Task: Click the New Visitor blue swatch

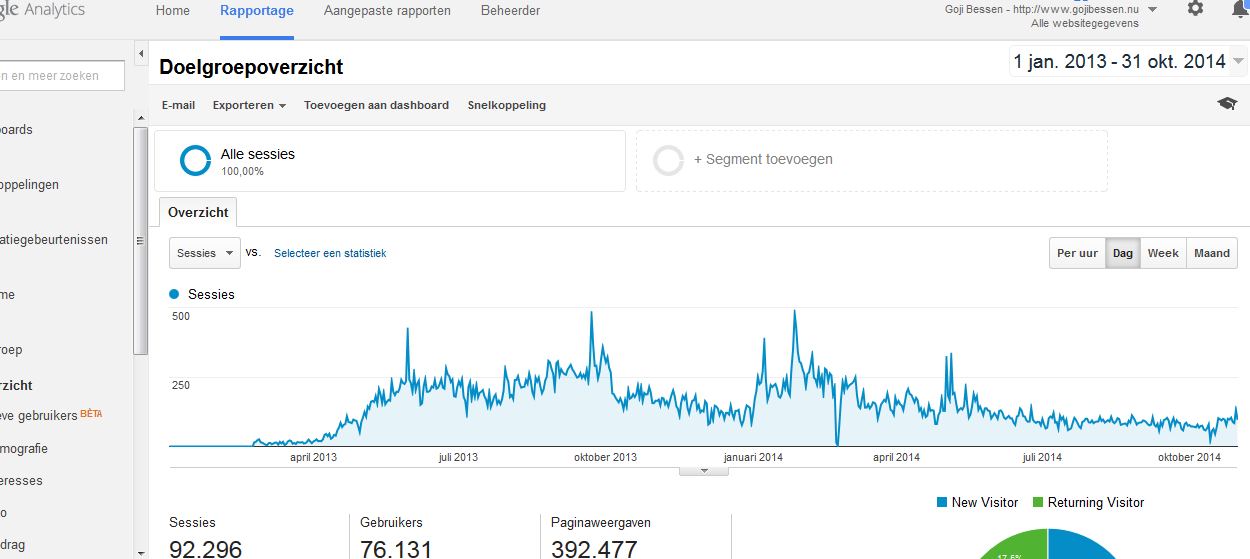Action: tap(942, 502)
